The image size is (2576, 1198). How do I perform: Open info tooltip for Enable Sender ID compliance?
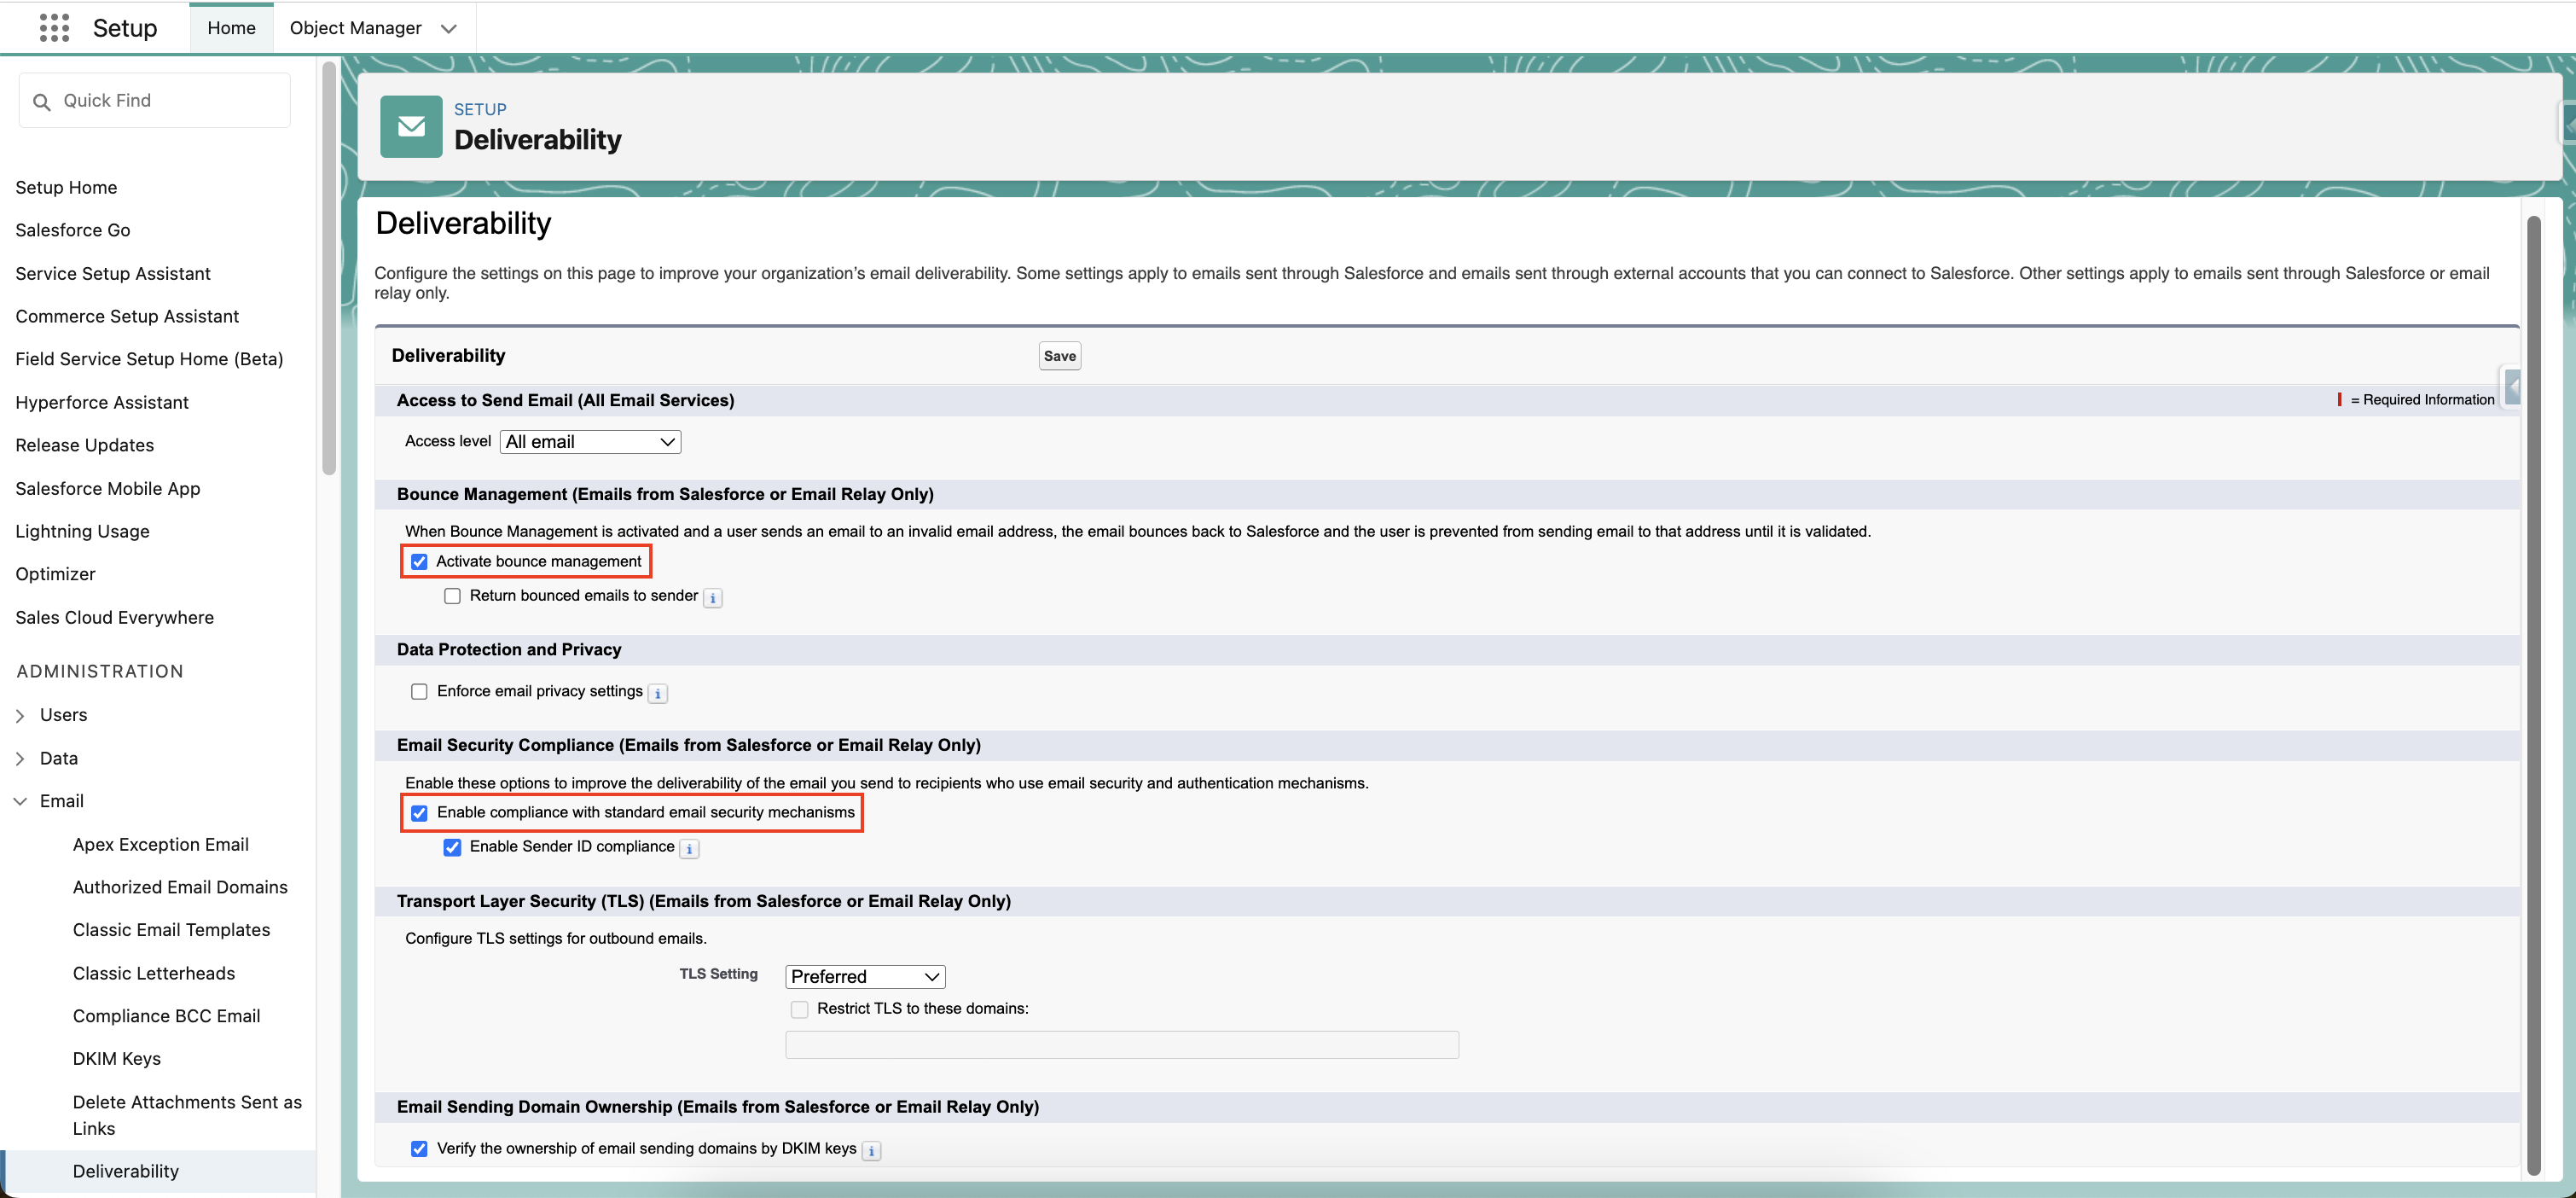coord(688,848)
